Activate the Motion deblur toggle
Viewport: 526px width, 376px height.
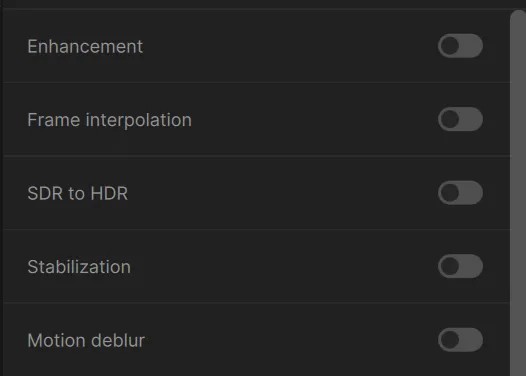coord(460,340)
